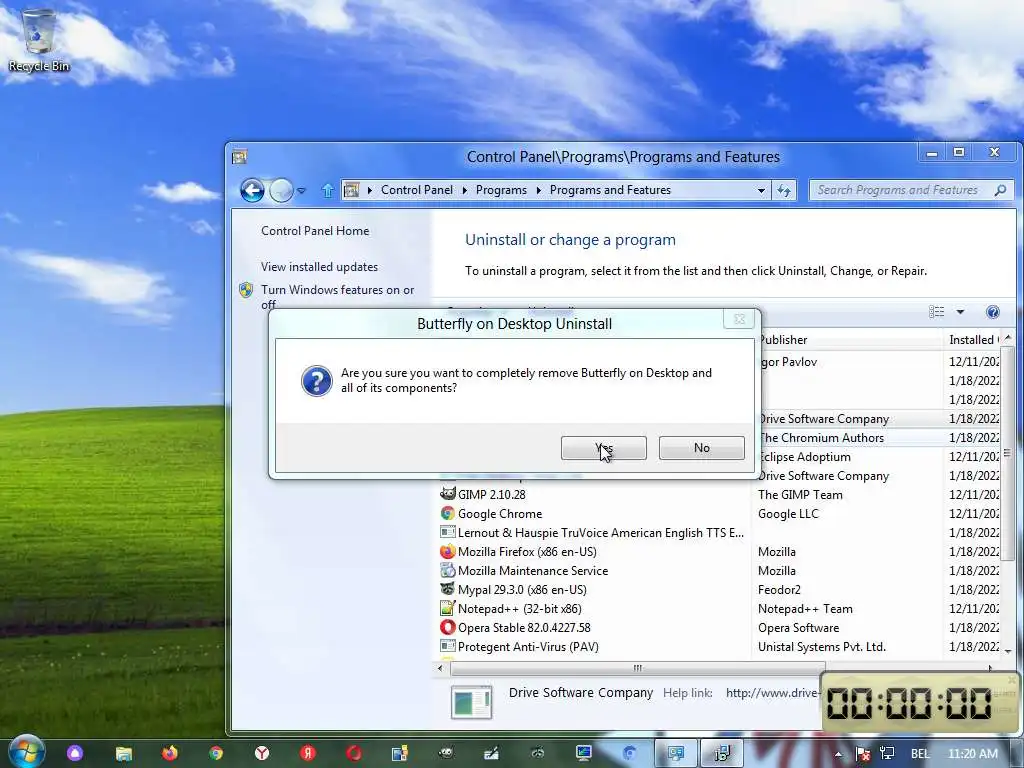Expand the arrow before Control Panel breadcrumb
Screen dimensions: 1024x768
point(370,190)
